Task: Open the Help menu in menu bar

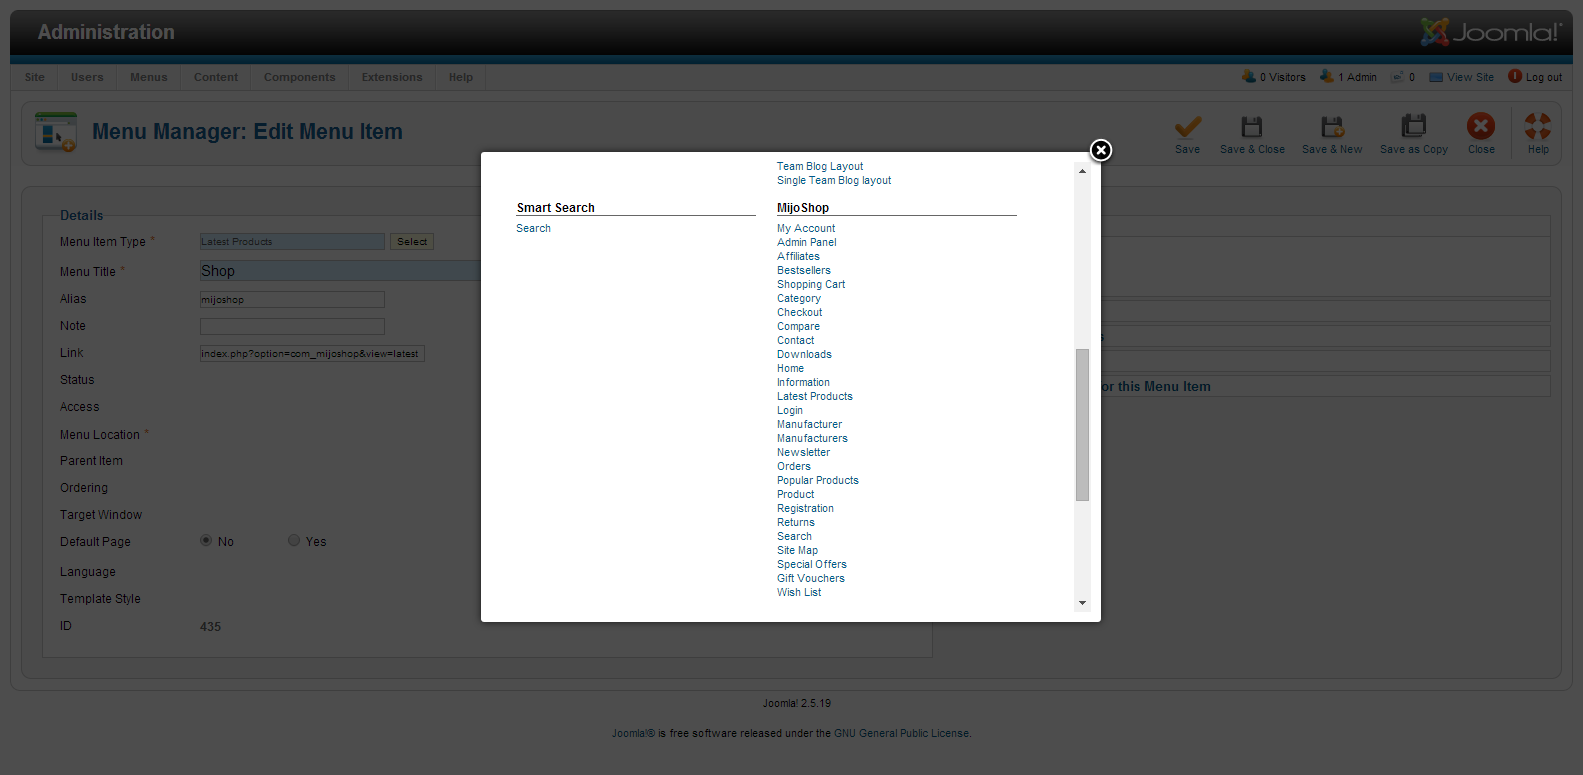Action: pos(461,77)
